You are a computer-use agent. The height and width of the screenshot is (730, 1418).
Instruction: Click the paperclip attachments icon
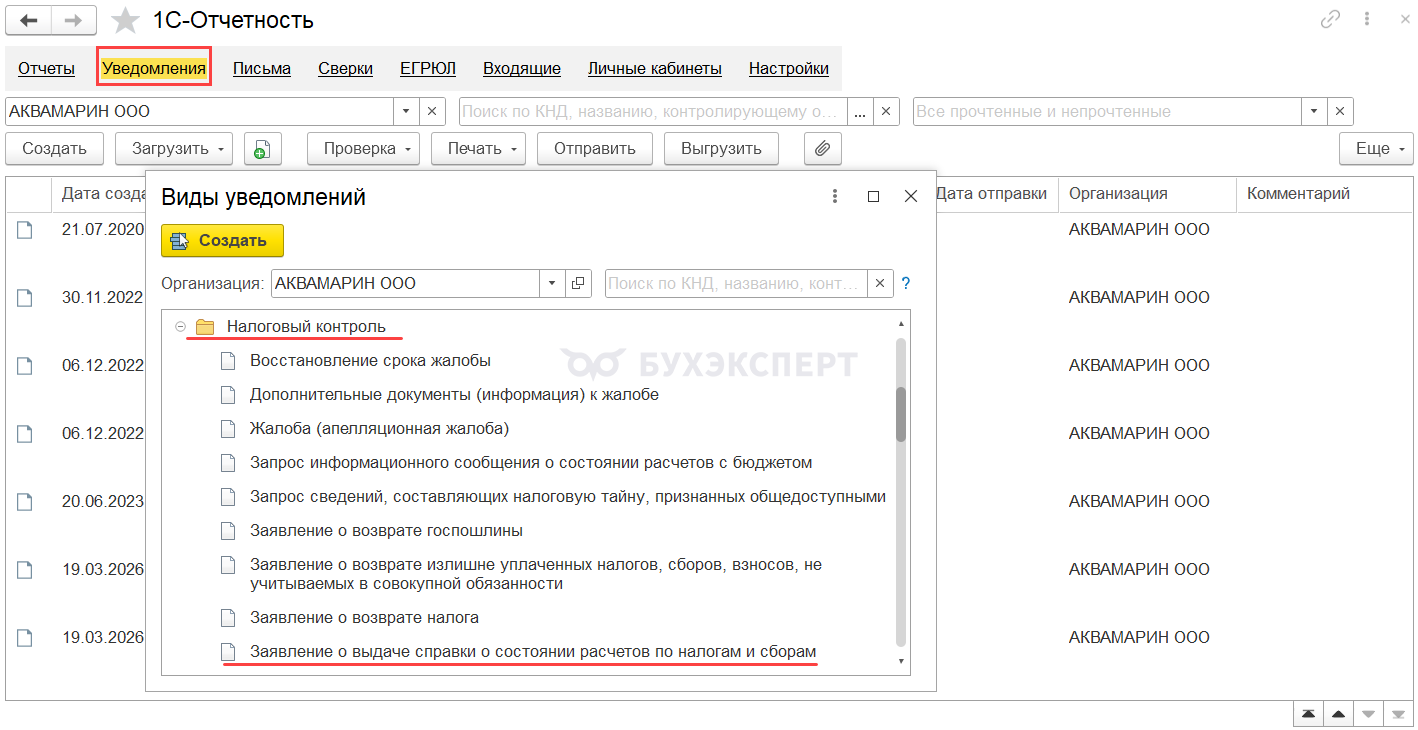tap(823, 149)
